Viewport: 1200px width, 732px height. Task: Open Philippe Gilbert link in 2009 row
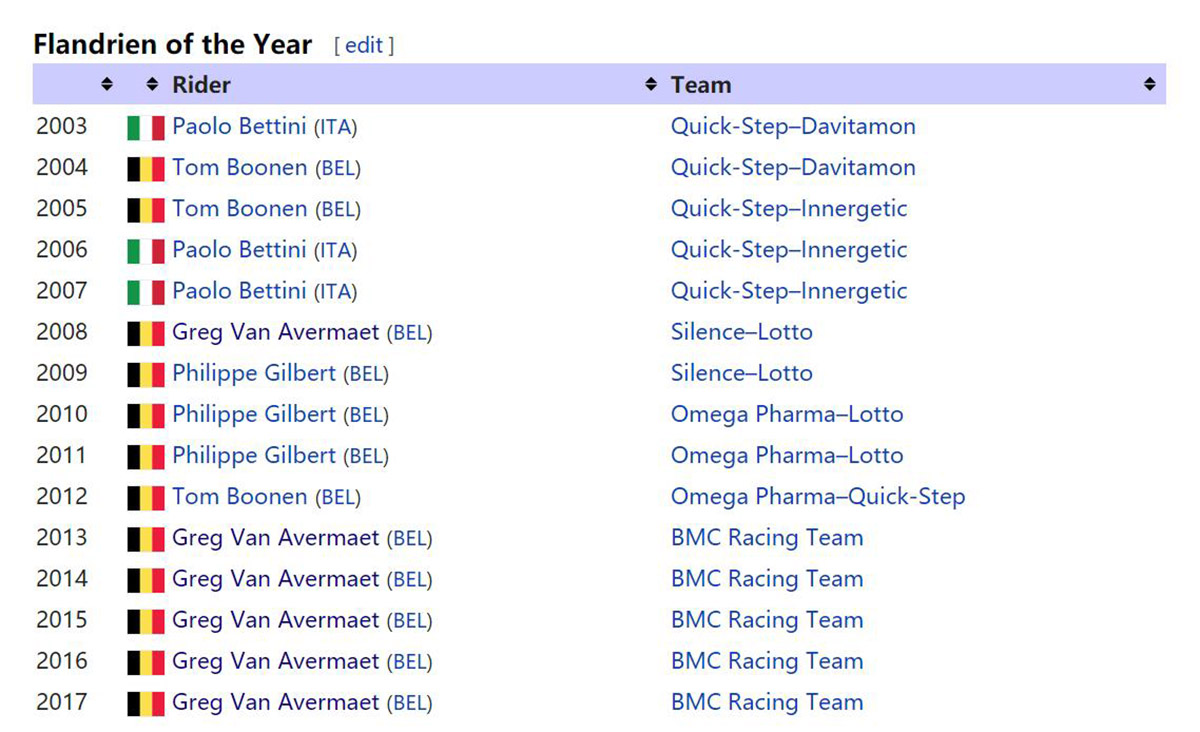[x=254, y=373]
